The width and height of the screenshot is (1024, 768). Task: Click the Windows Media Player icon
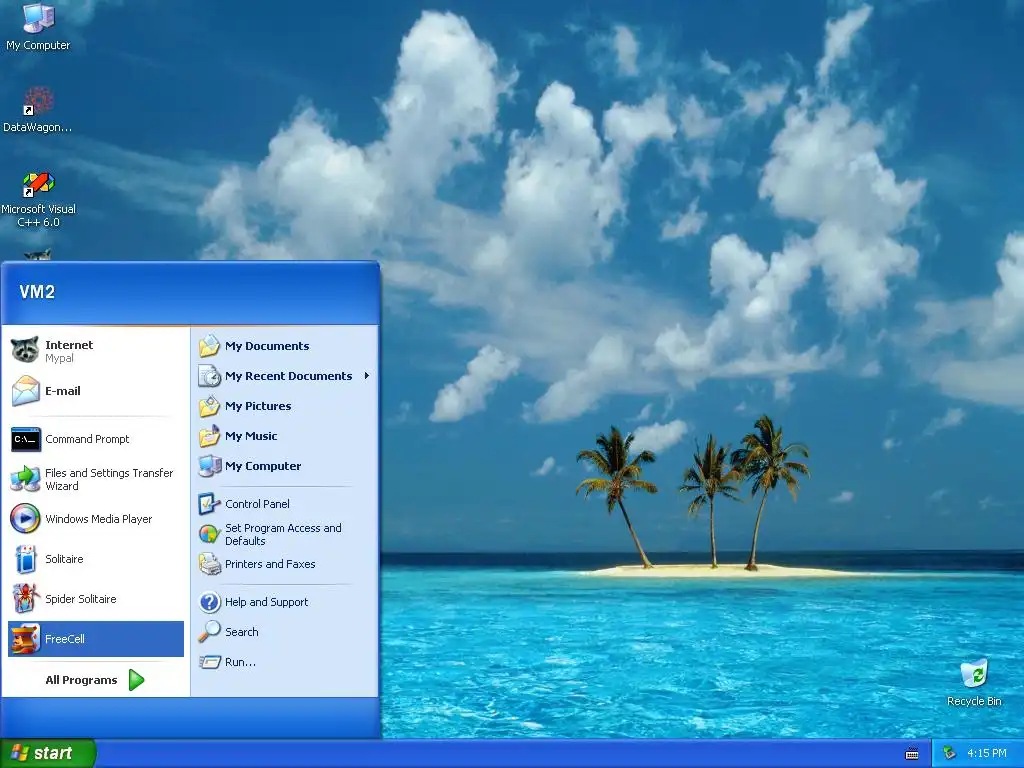point(25,519)
